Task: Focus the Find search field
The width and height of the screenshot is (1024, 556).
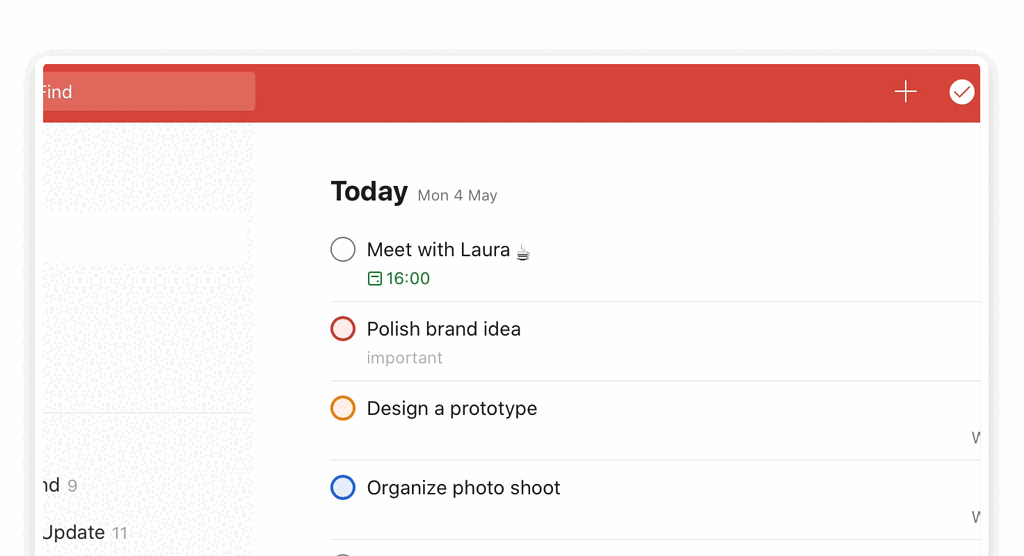Action: 149,91
